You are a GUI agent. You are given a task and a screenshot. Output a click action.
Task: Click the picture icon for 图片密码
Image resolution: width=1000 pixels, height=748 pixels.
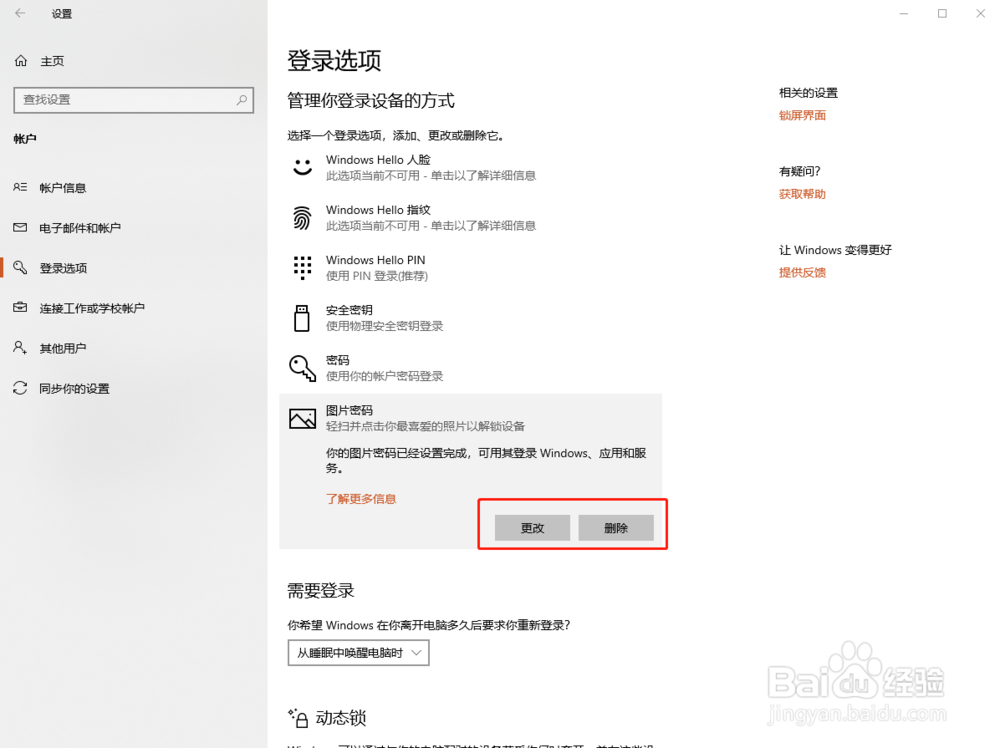point(302,418)
